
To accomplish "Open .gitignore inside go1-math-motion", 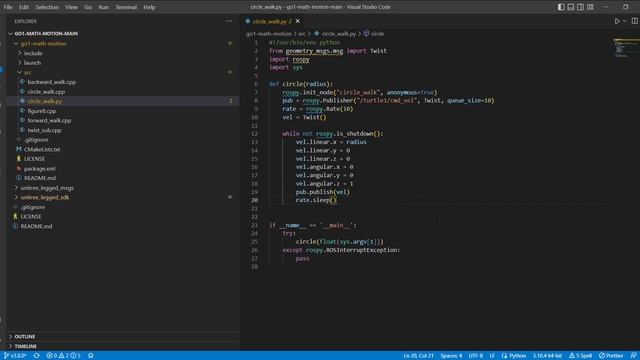I will (x=36, y=140).
